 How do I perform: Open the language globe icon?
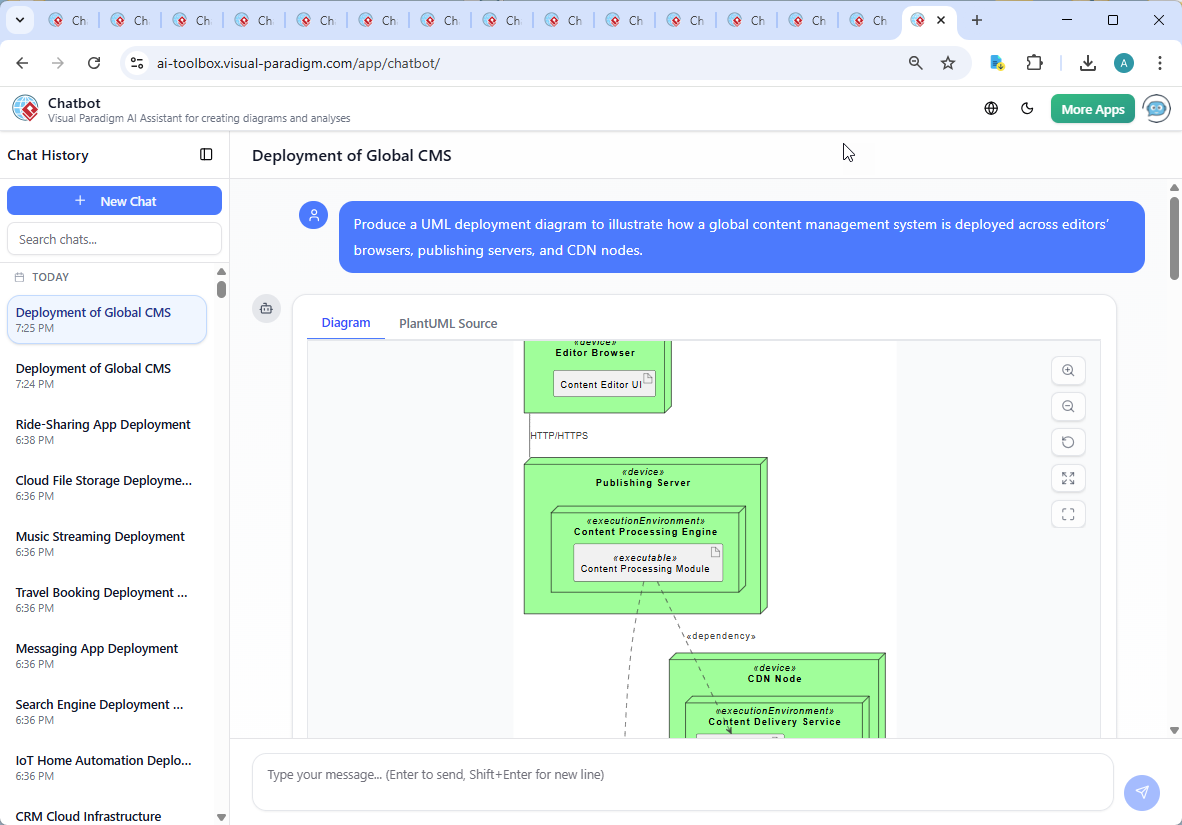pyautogui.click(x=991, y=108)
